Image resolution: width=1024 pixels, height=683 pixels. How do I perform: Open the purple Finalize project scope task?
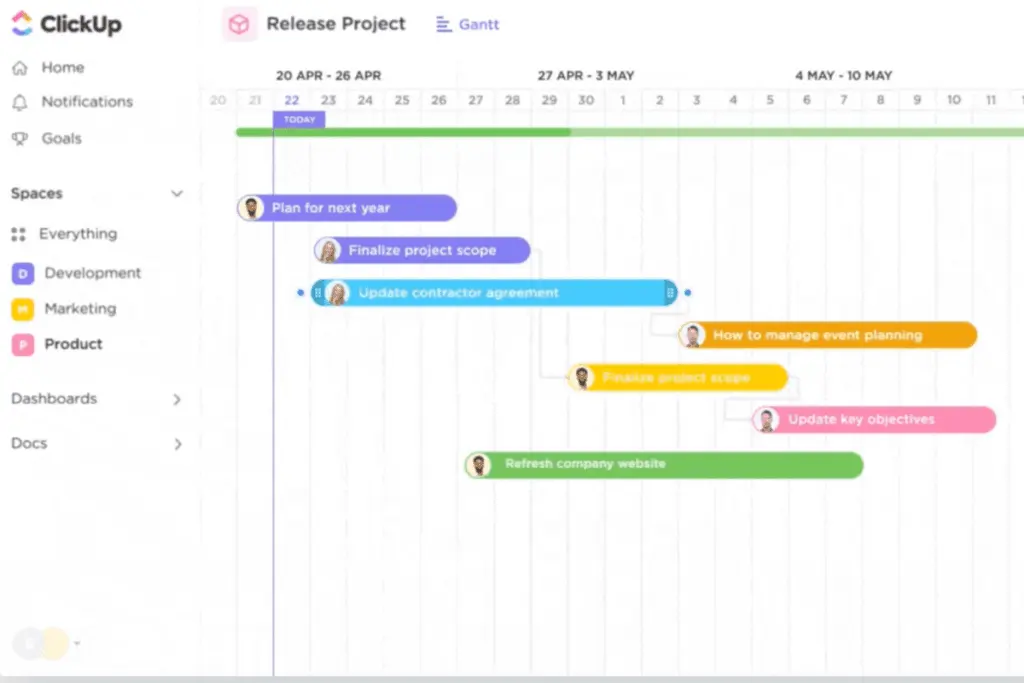[x=422, y=250]
